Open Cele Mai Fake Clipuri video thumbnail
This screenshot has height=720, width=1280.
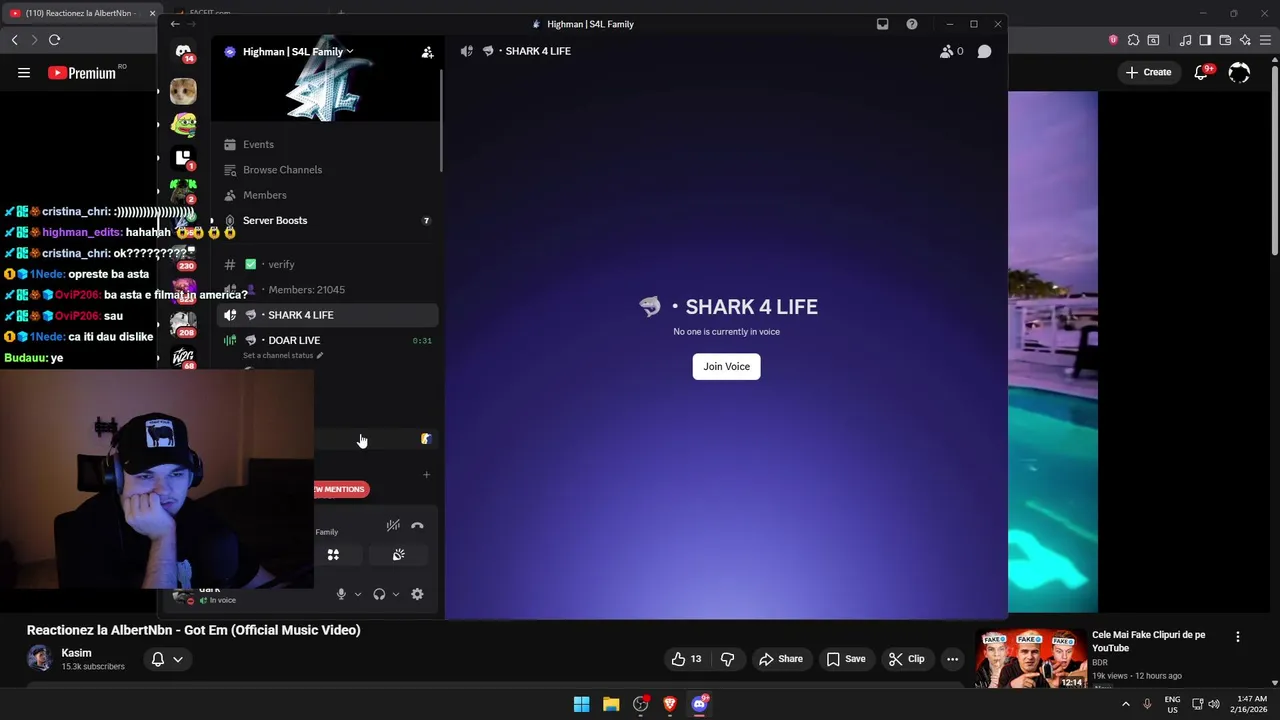point(1031,659)
